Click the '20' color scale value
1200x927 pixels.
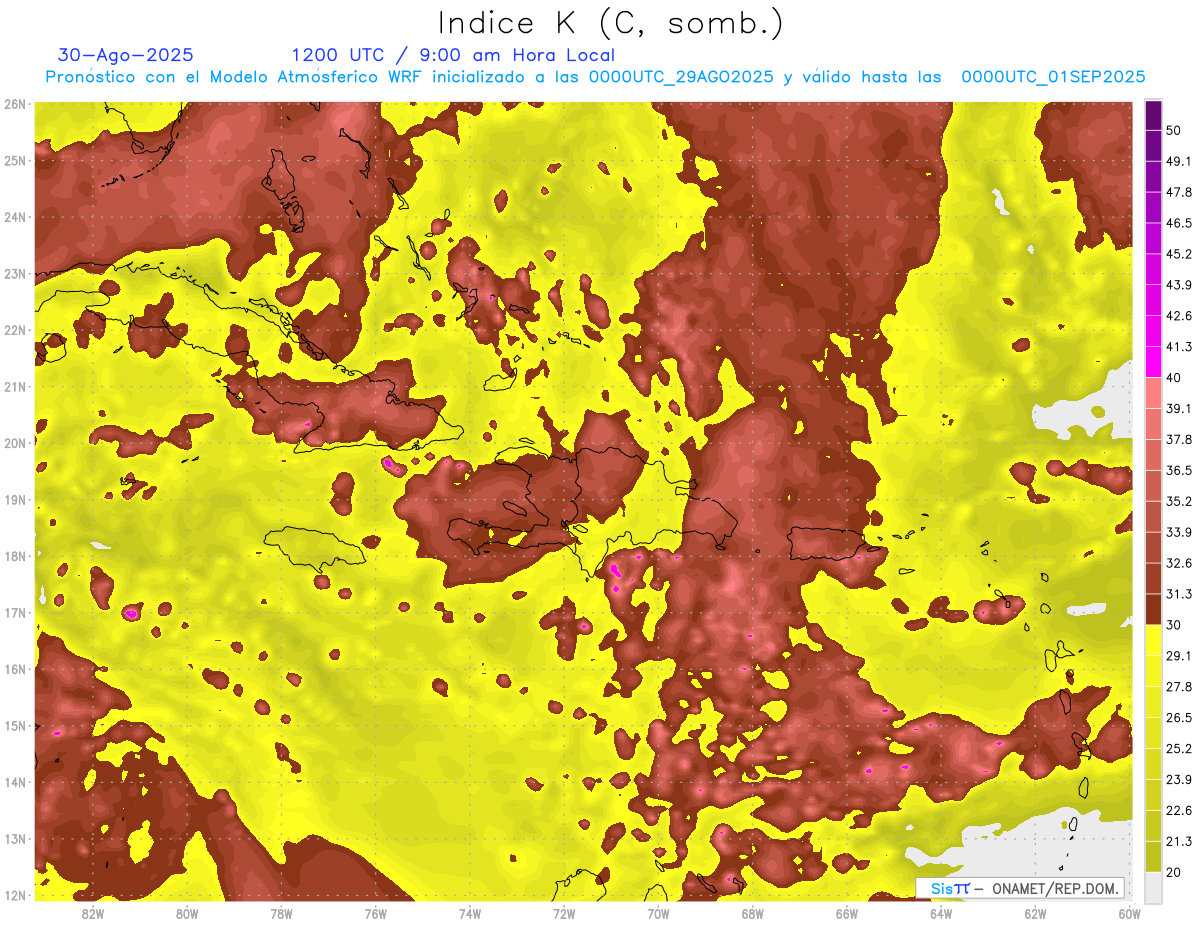click(x=1173, y=872)
